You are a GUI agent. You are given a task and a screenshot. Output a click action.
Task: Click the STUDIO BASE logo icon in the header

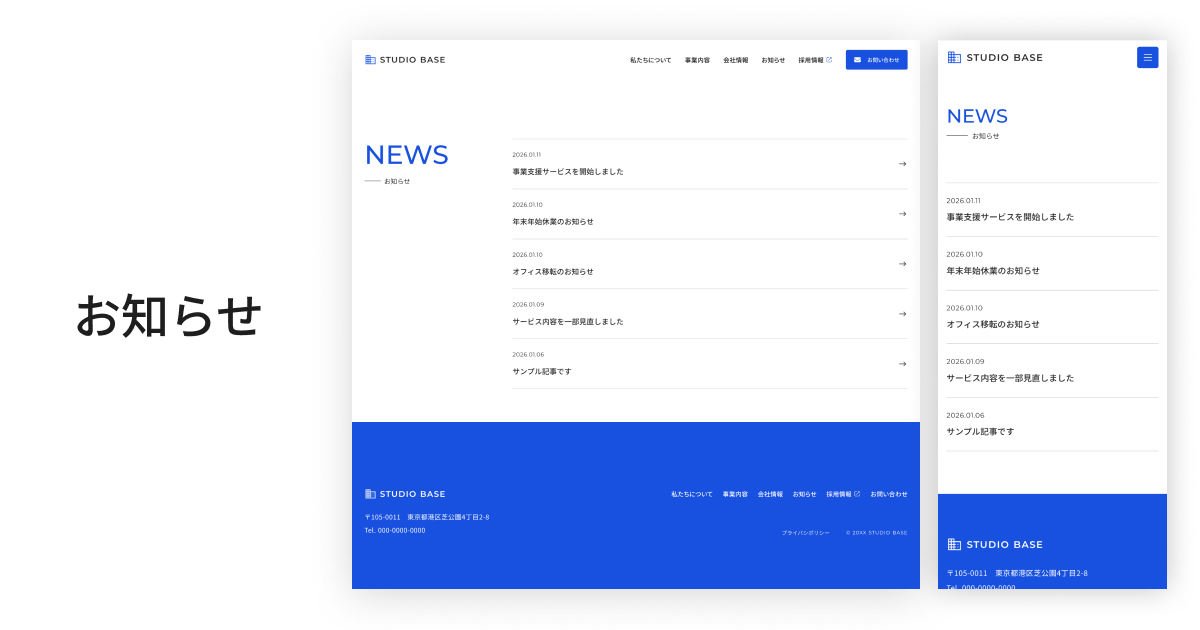tap(370, 59)
